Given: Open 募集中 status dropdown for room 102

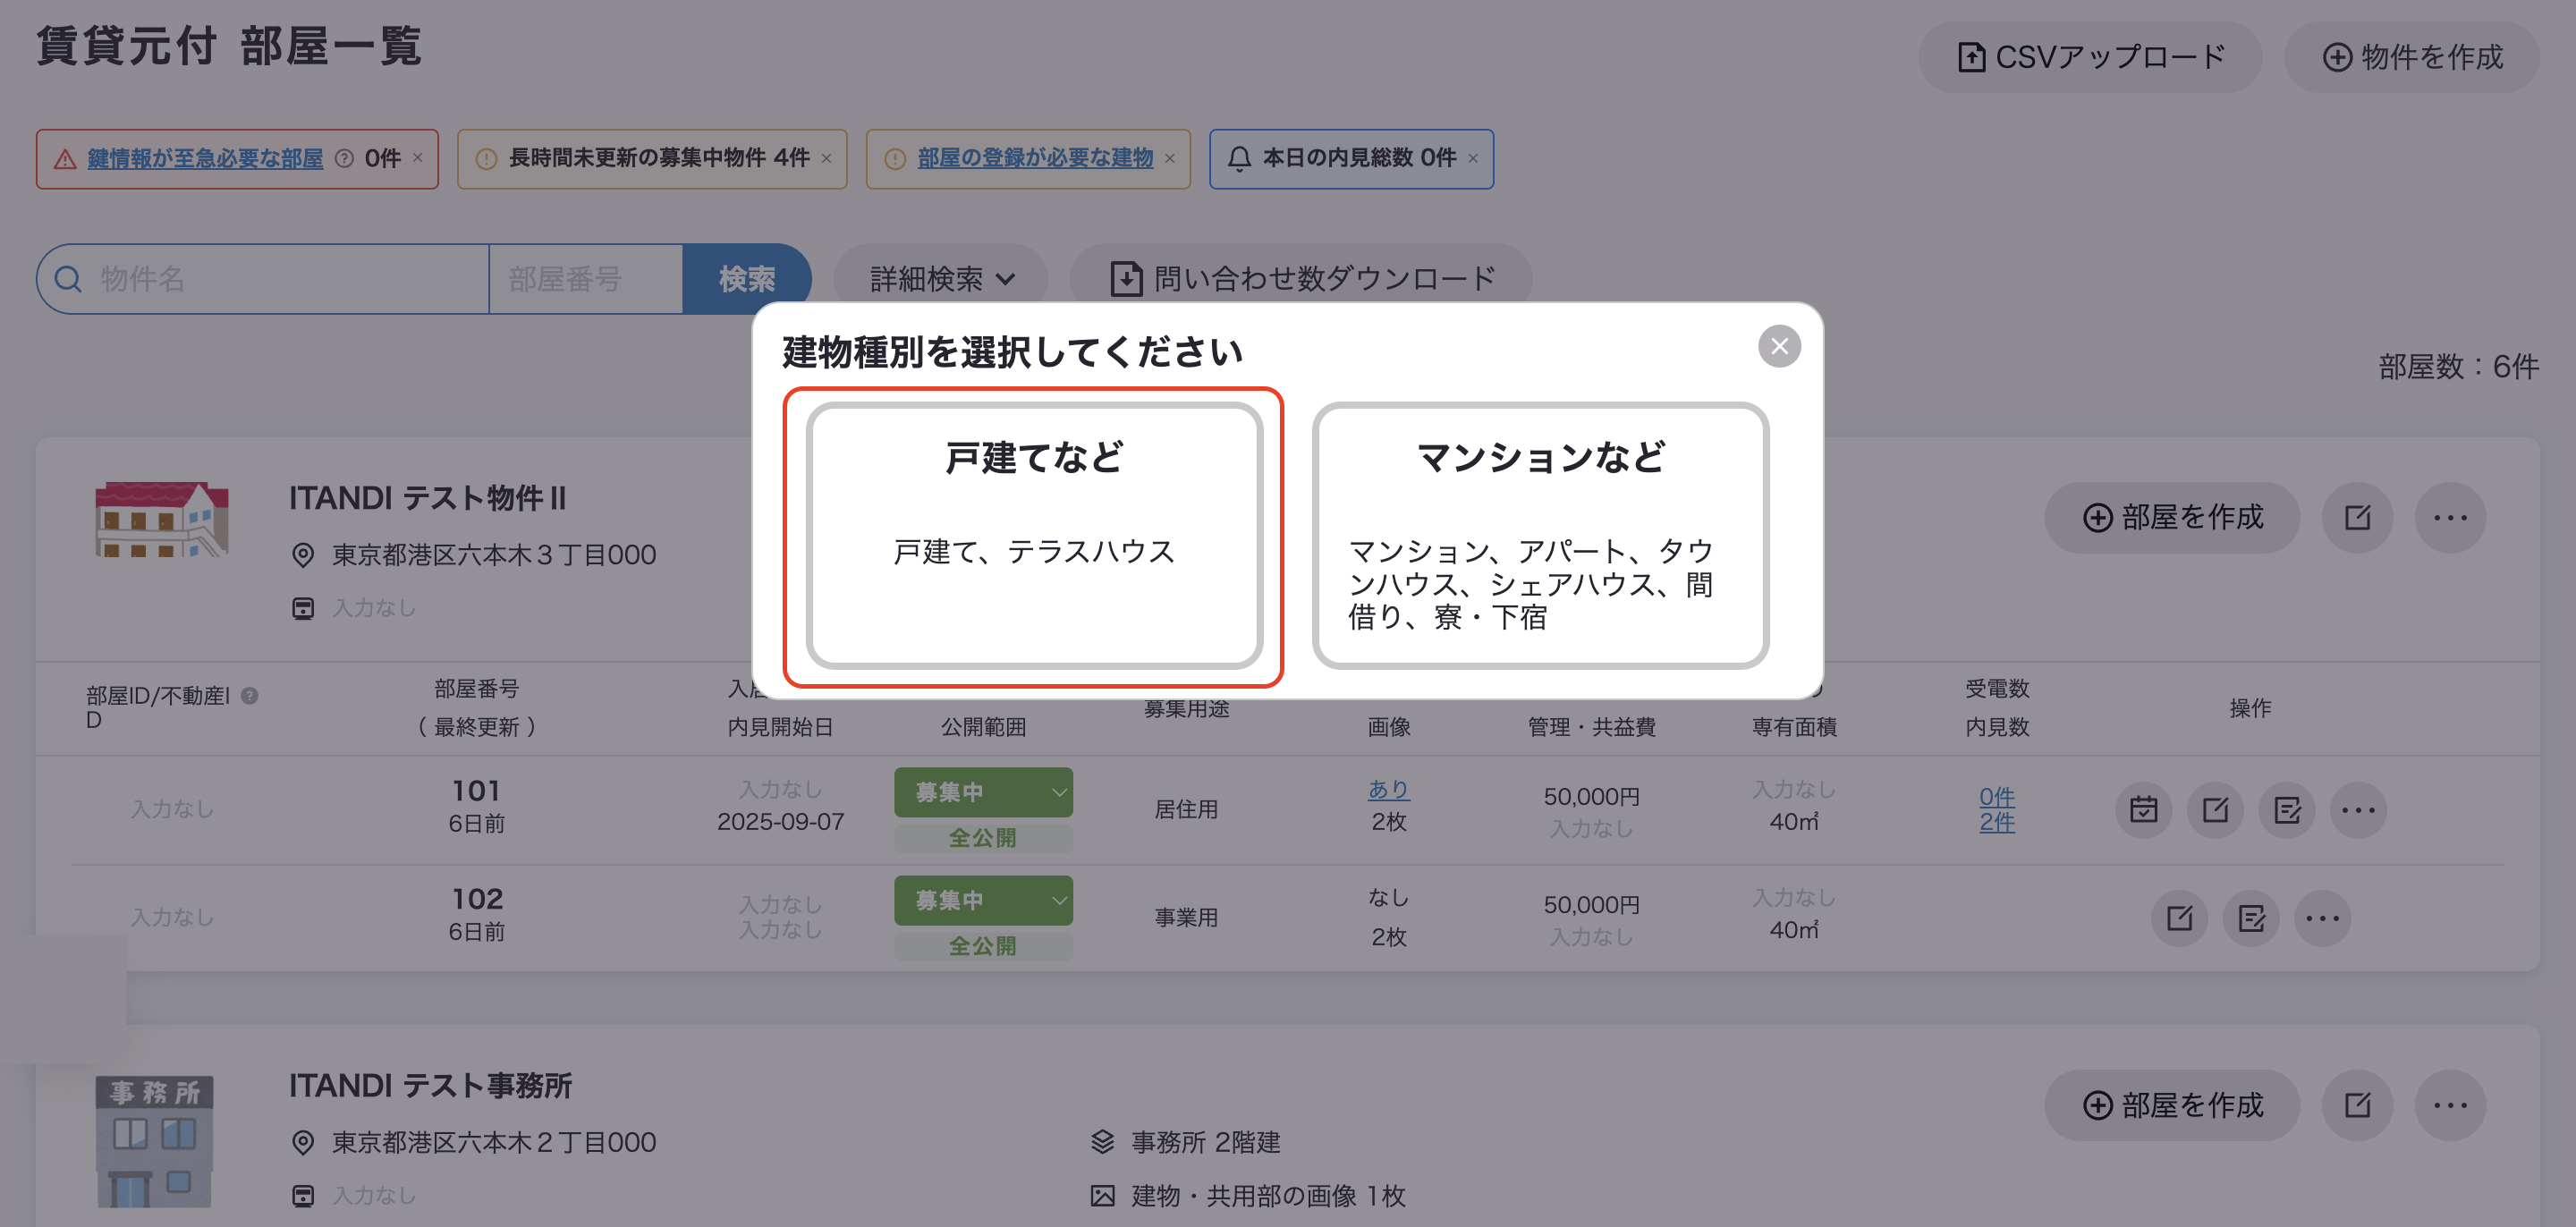Looking at the screenshot, I should point(983,900).
